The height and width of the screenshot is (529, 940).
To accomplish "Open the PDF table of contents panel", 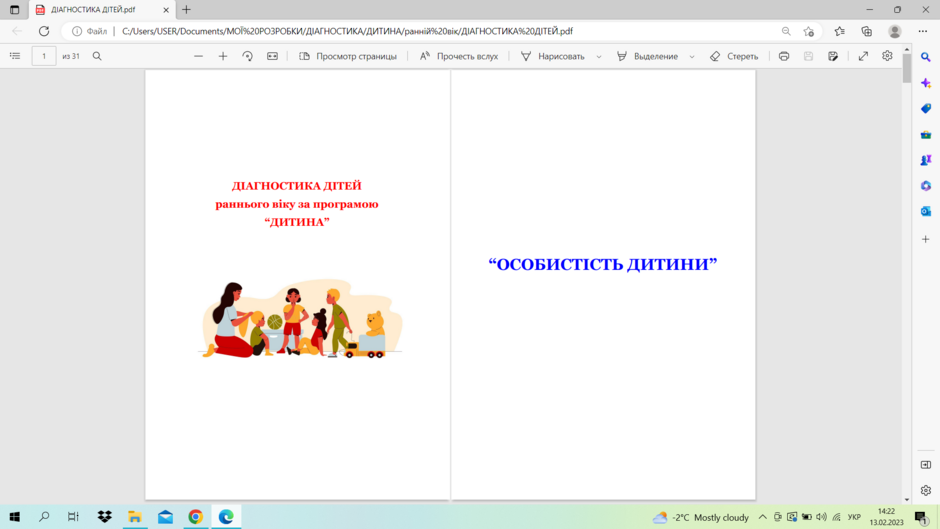I will (15, 56).
